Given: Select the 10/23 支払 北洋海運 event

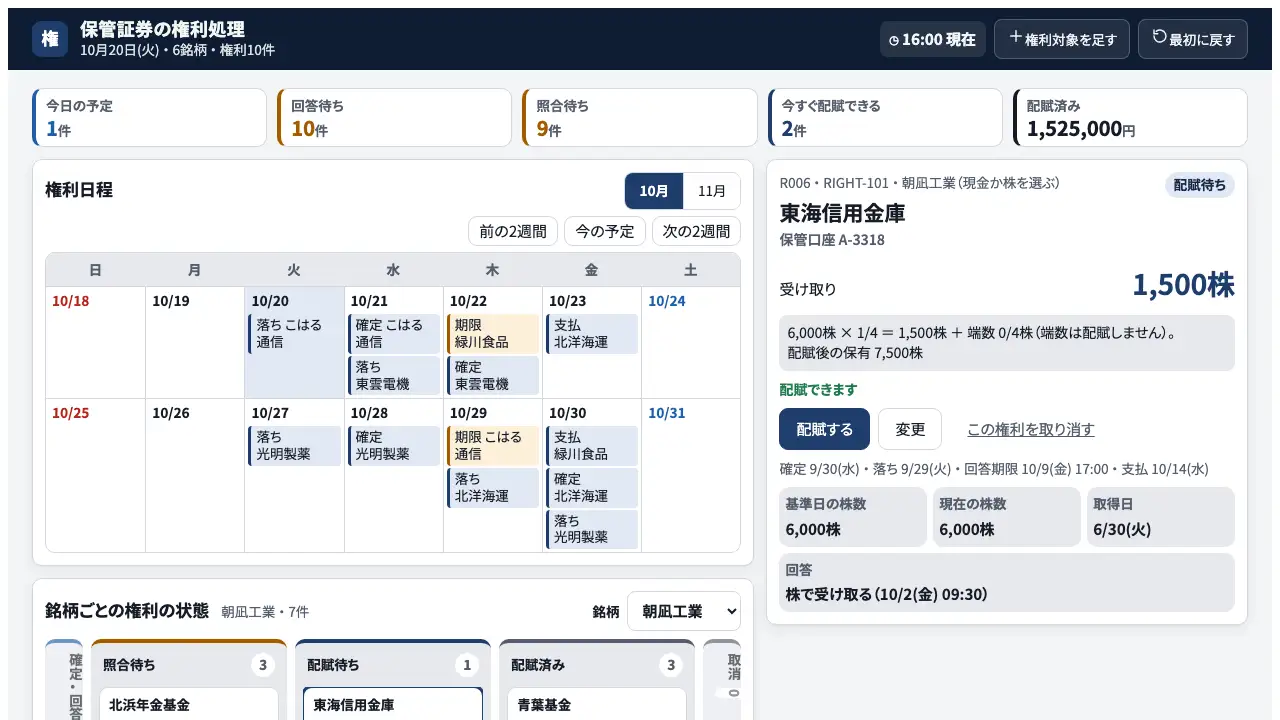Looking at the screenshot, I should click(x=592, y=334).
